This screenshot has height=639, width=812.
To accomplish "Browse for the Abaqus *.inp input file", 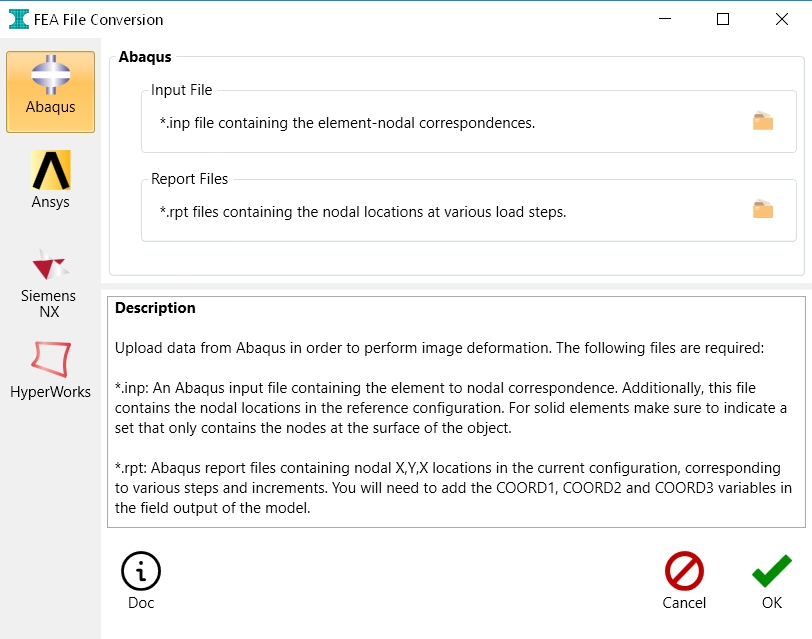I will coord(763,121).
